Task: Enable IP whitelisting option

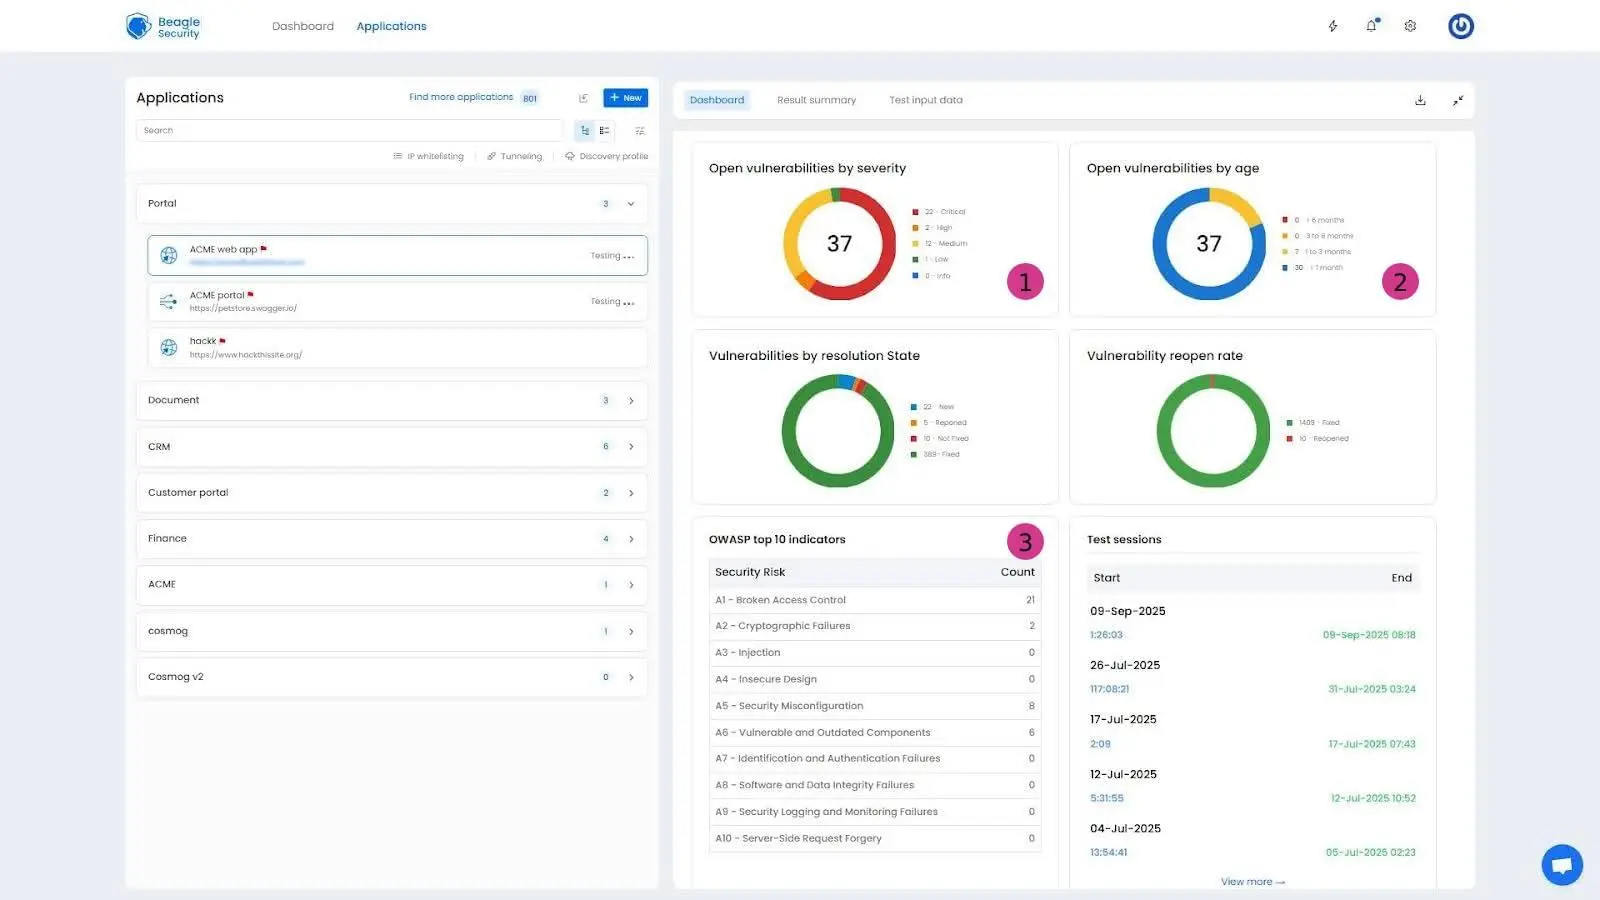Action: point(428,156)
